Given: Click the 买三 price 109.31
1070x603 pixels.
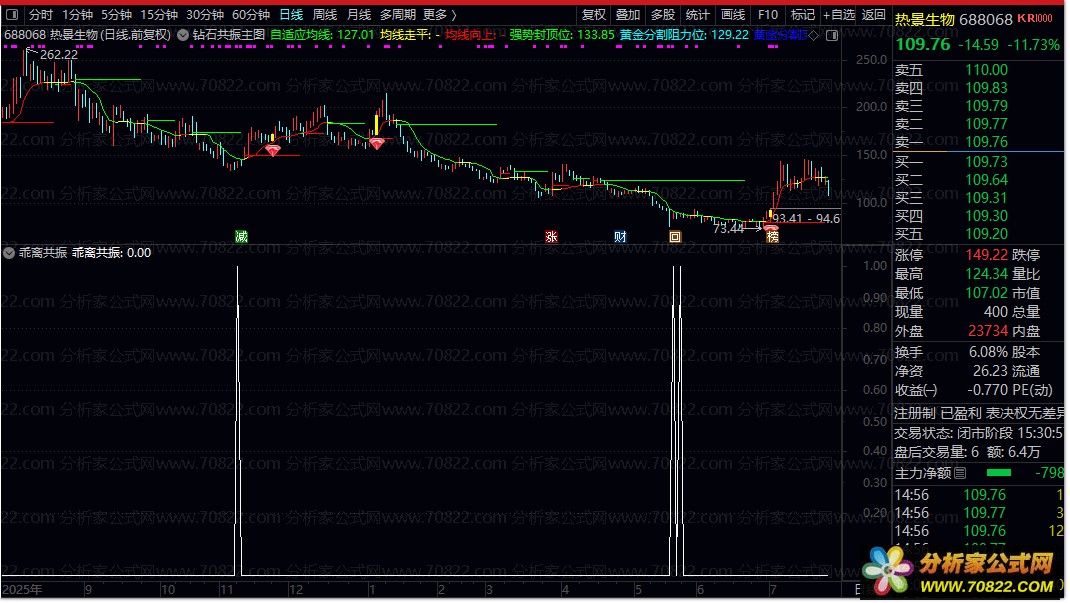Looking at the screenshot, I should coord(986,197).
